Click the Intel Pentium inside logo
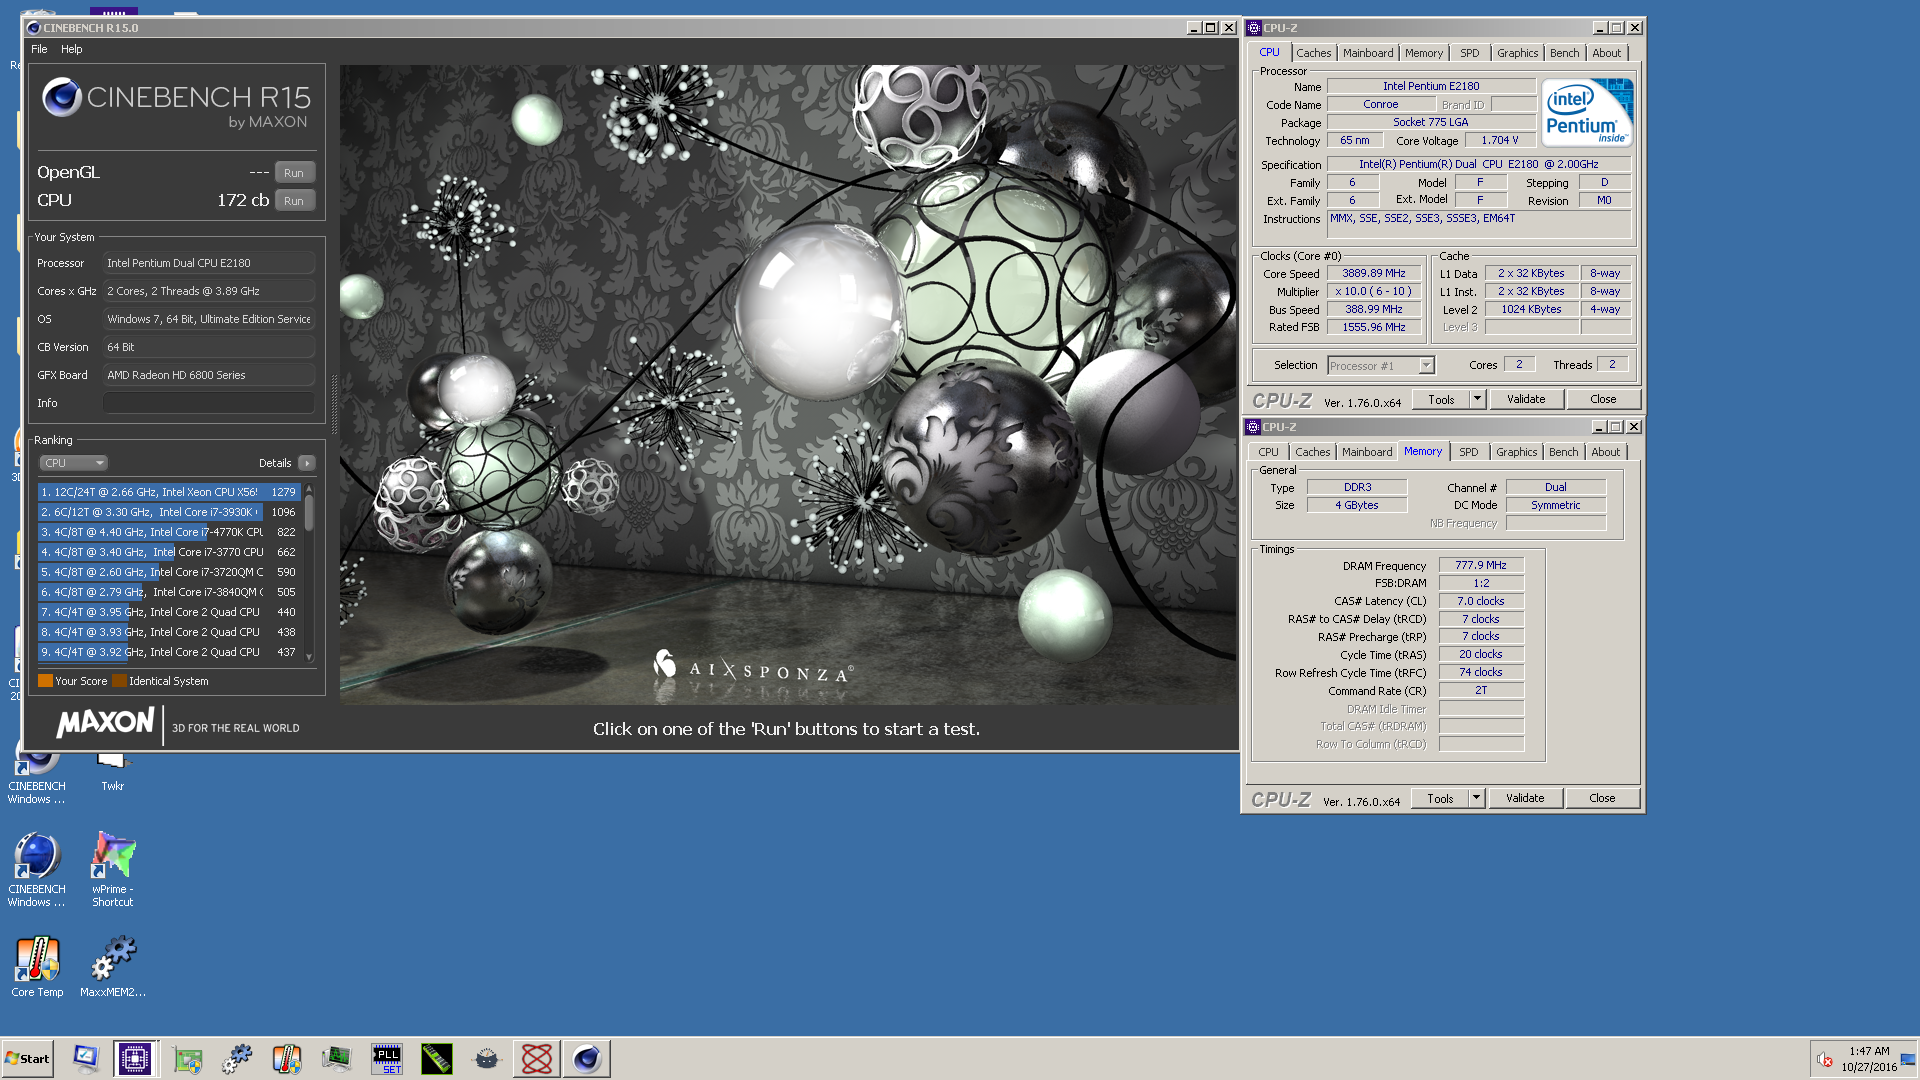Image resolution: width=1920 pixels, height=1080 pixels. (1588, 112)
